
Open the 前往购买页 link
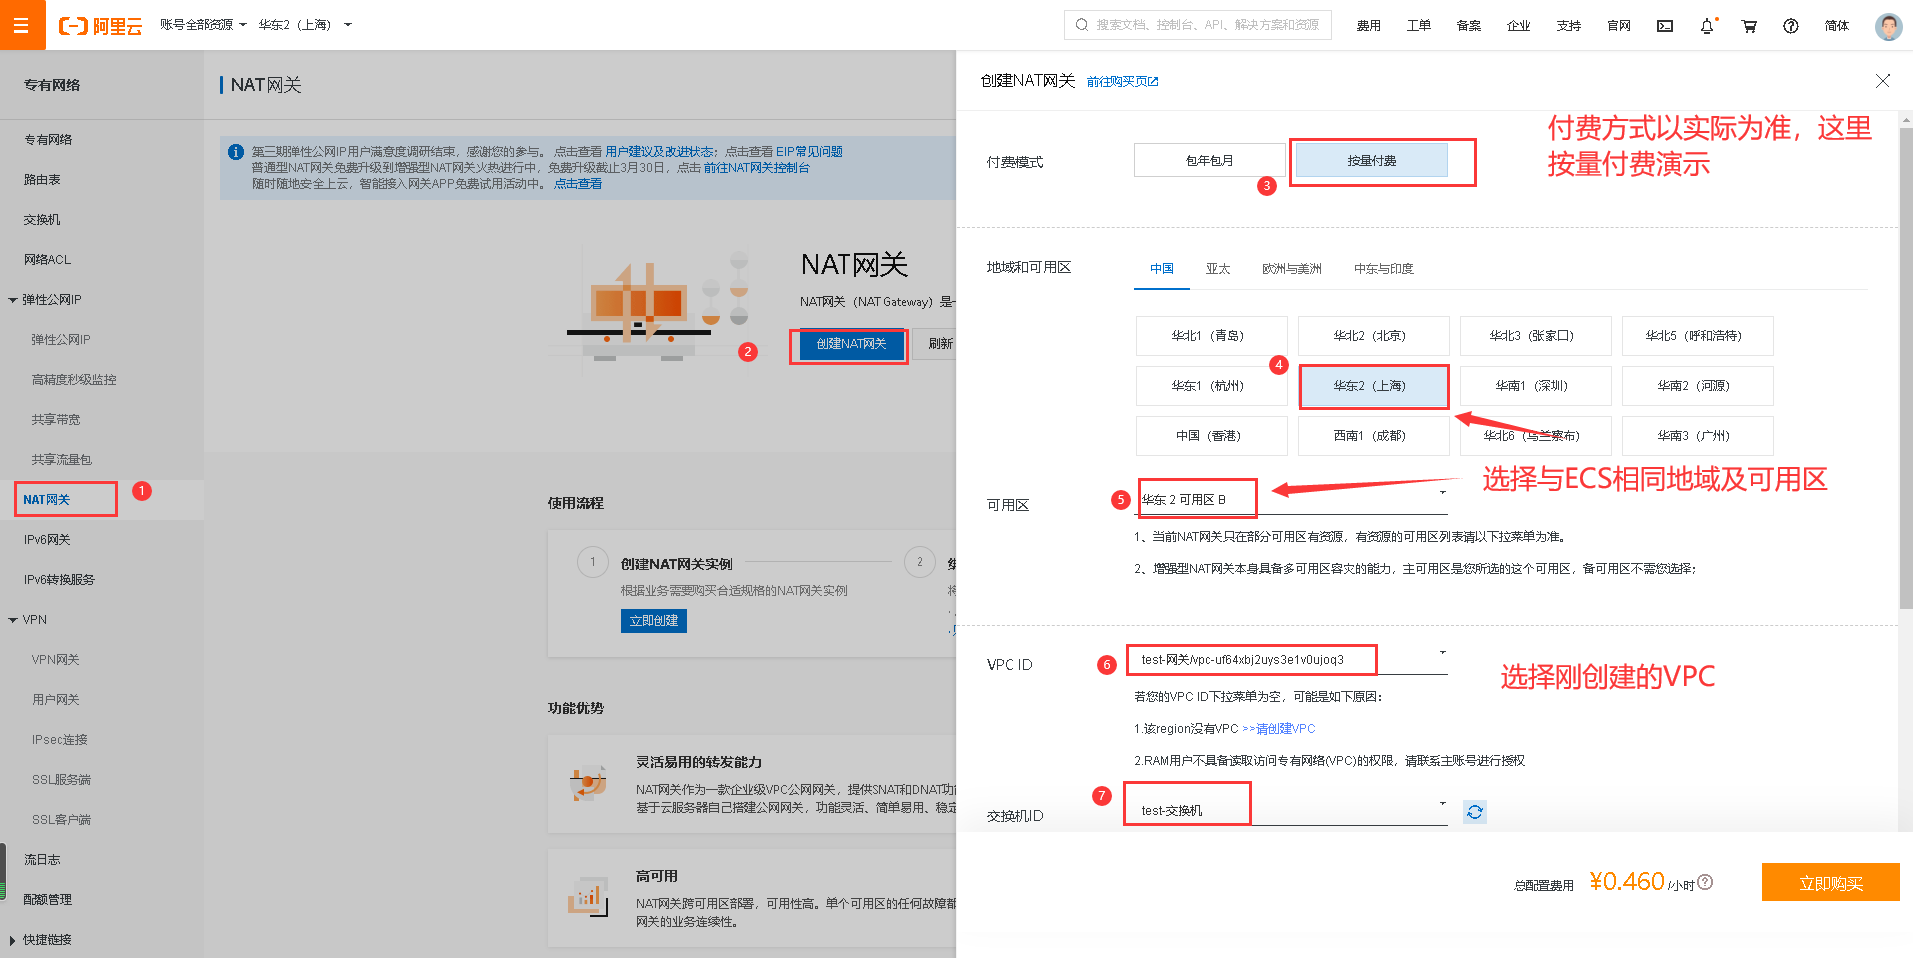1122,82
